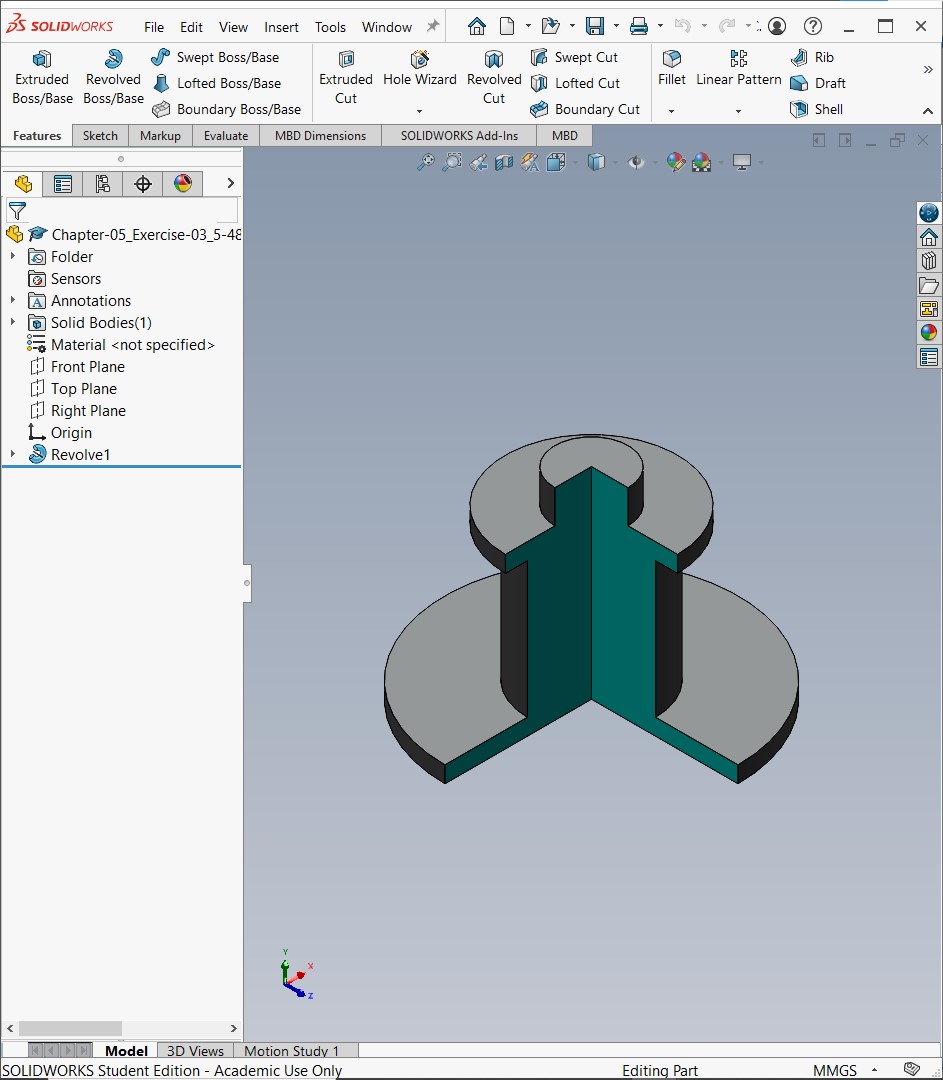
Task: Click Open document icon
Action: pos(550,26)
